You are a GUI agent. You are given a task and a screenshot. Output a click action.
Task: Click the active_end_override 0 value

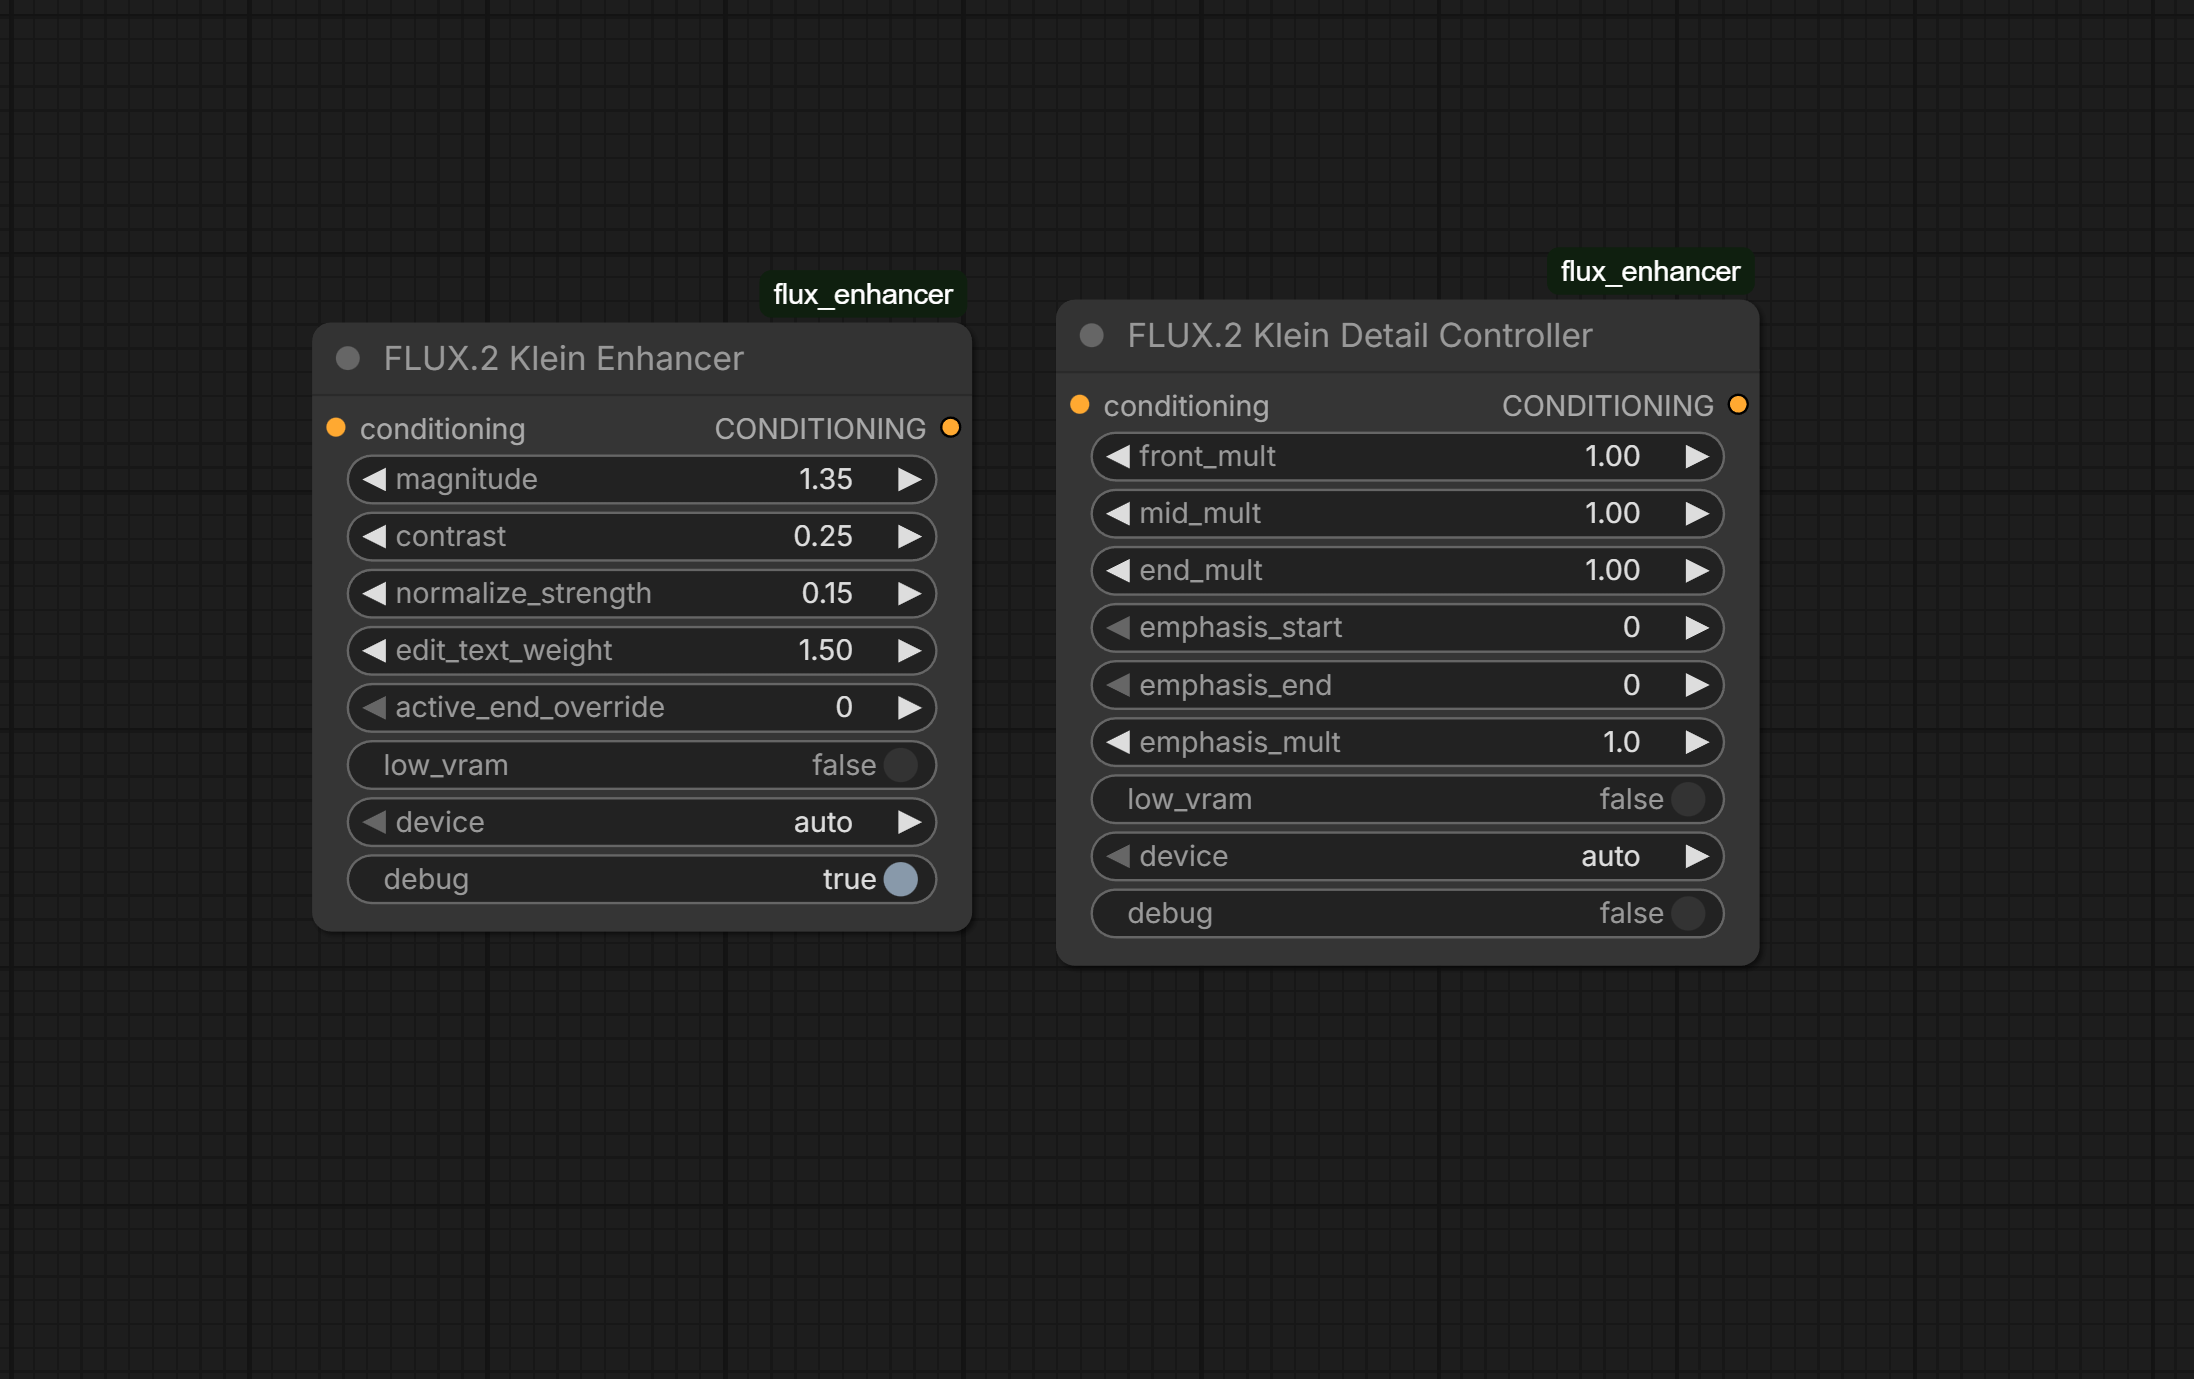tap(844, 707)
